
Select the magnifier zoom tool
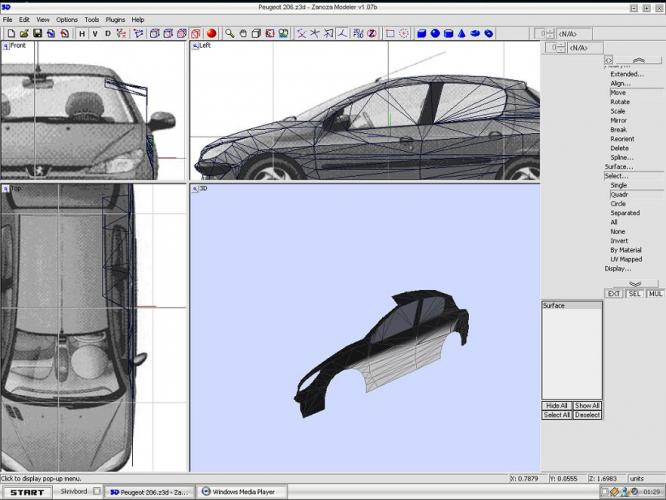[229, 33]
